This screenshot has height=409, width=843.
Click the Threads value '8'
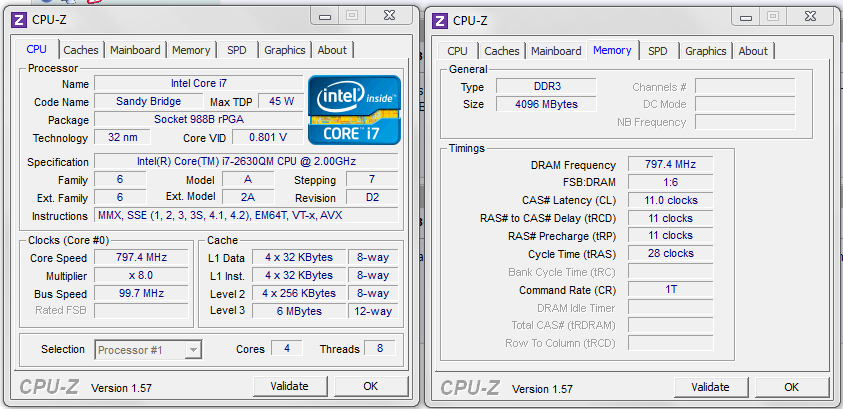click(x=380, y=348)
